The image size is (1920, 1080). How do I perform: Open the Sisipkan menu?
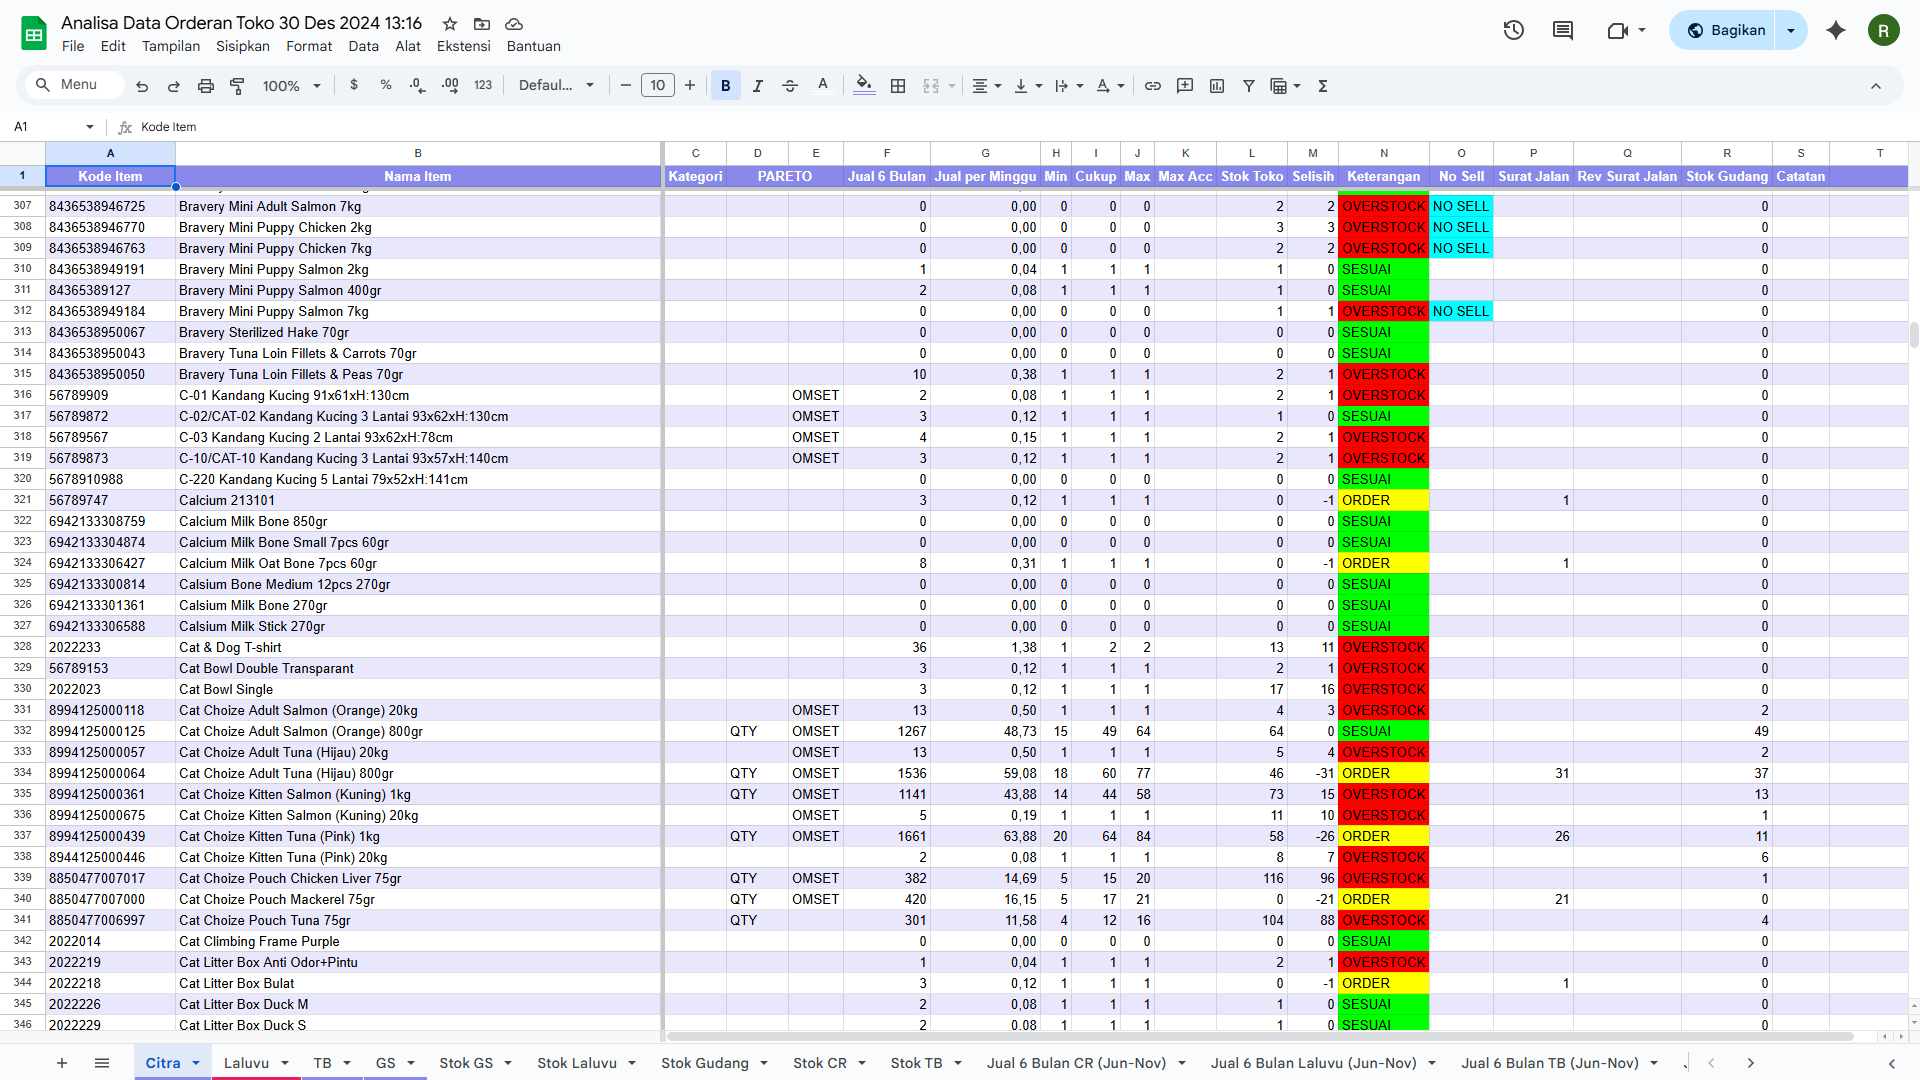[243, 46]
